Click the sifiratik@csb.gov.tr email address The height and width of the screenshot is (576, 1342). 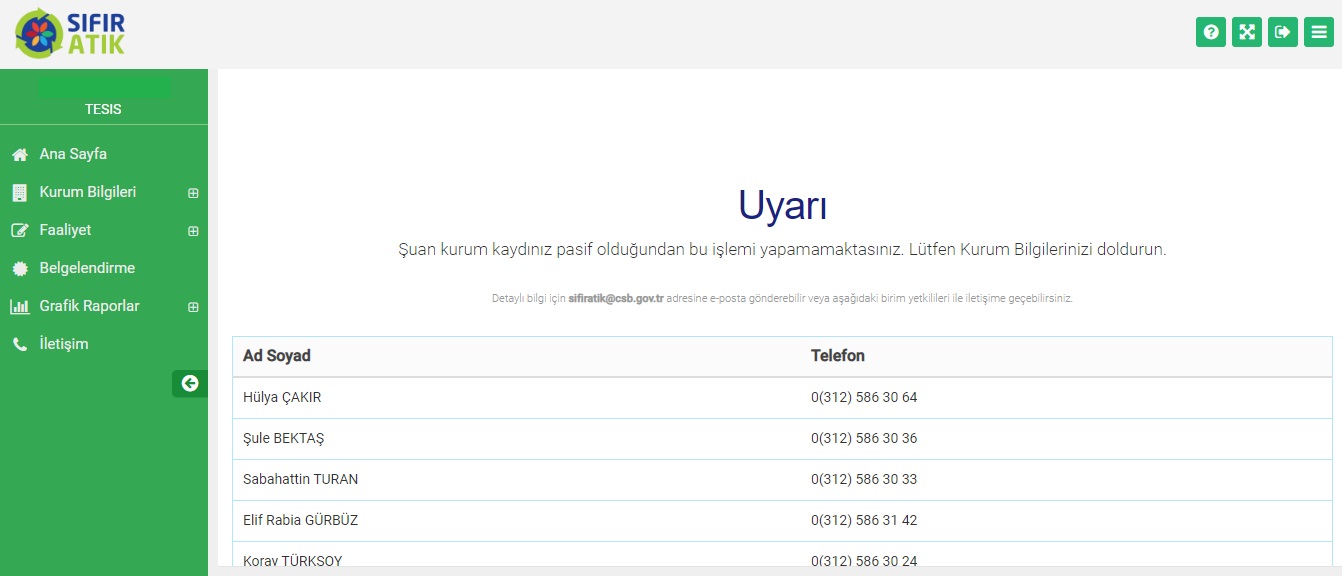pos(615,299)
